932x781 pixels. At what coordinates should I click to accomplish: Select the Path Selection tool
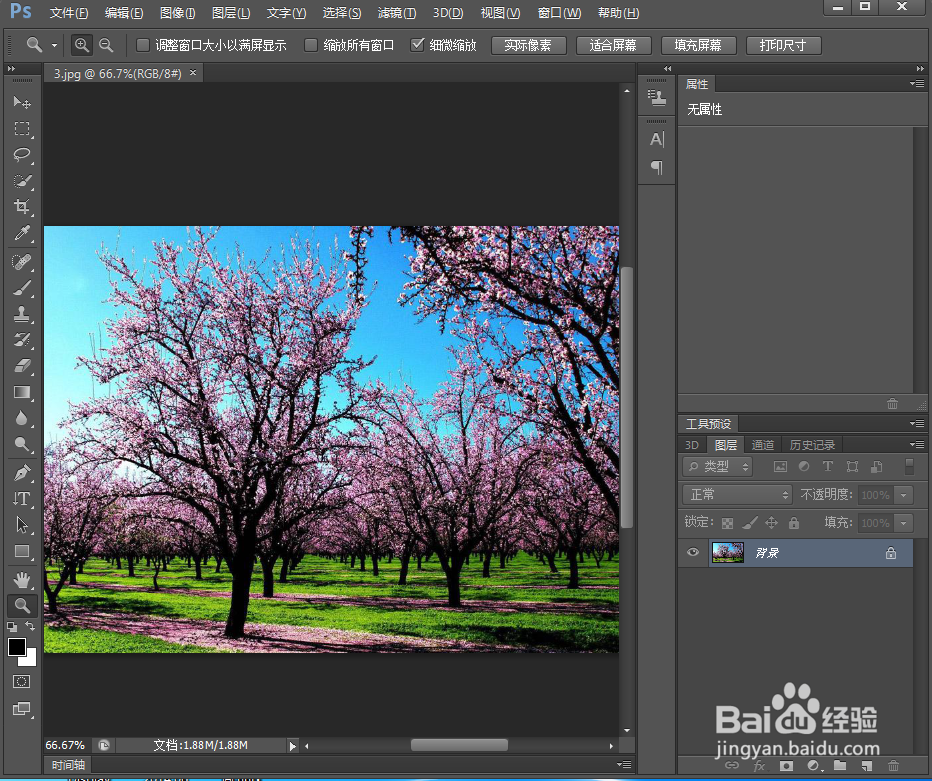[22, 525]
